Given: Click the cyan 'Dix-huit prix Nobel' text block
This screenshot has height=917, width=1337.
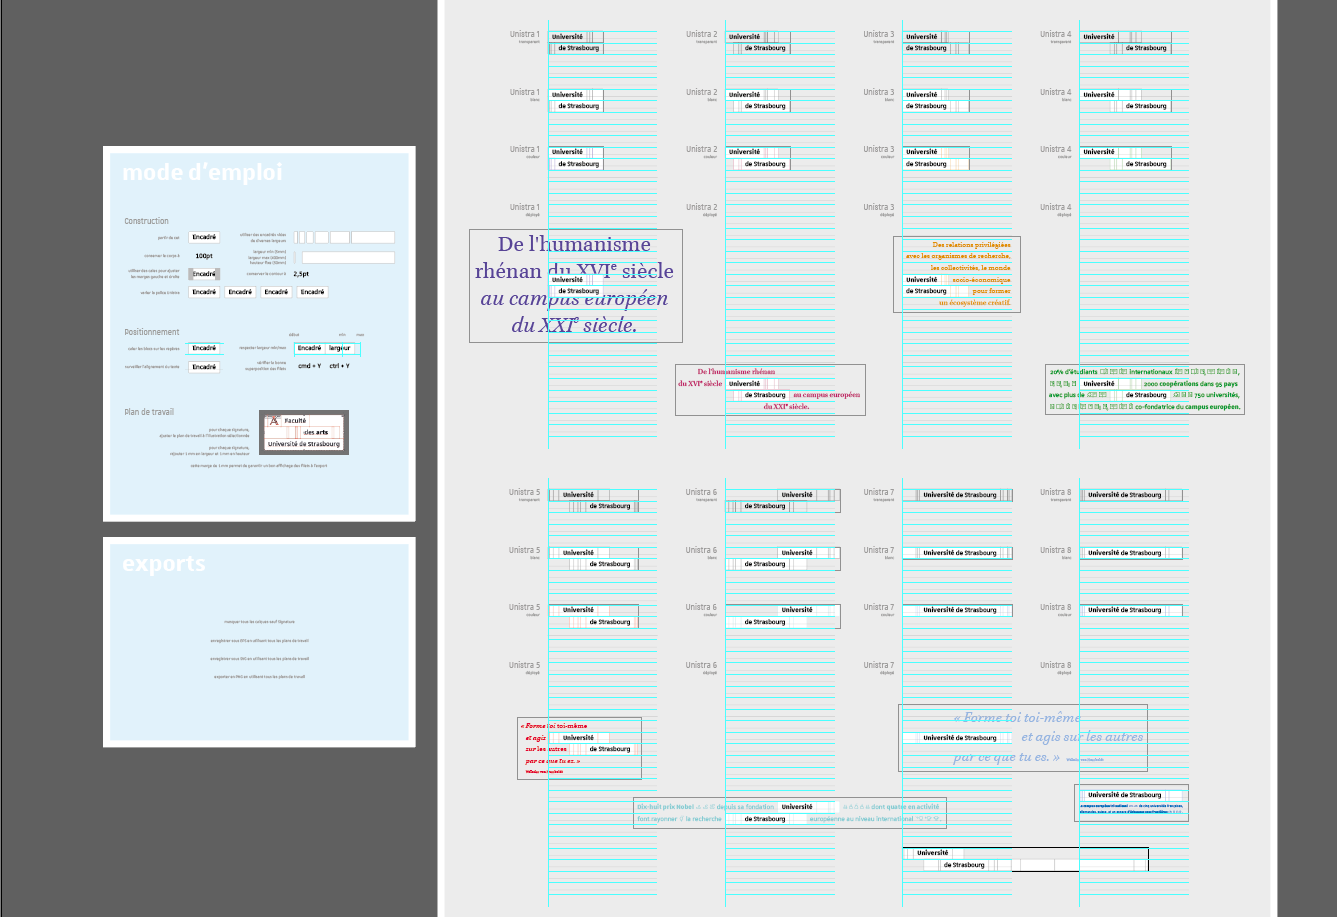Looking at the screenshot, I should click(789, 813).
